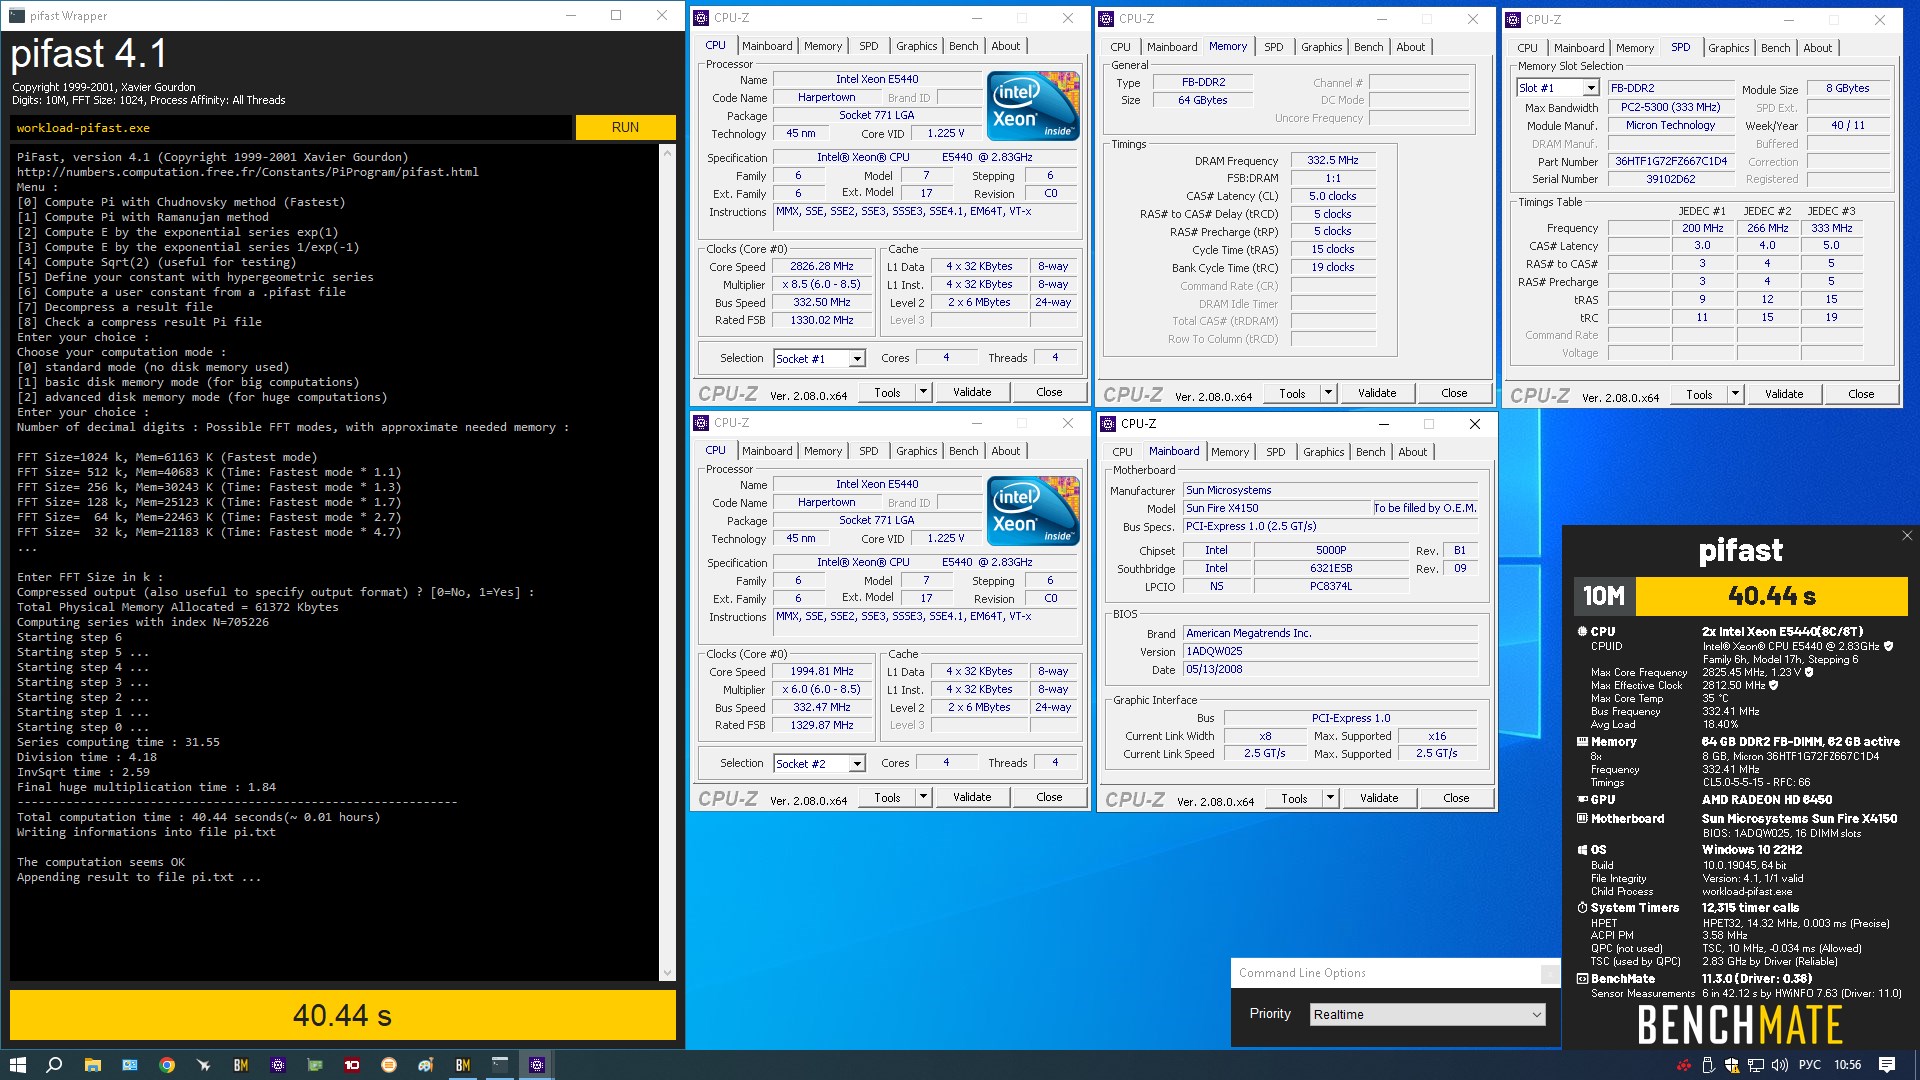
Task: Open Windows Security shield tray icon
Action: tap(1732, 1065)
